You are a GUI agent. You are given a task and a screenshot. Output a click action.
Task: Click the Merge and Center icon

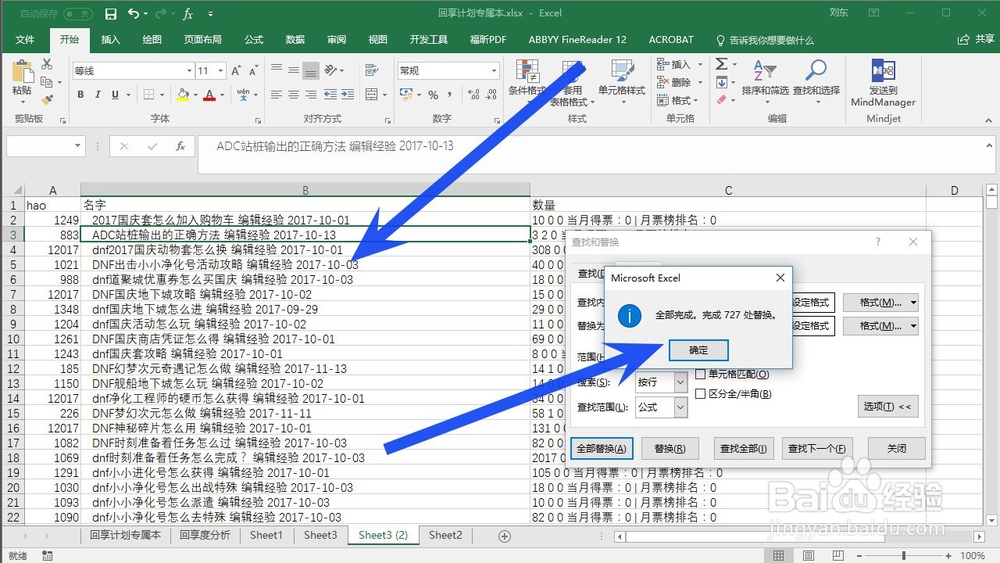click(x=372, y=94)
